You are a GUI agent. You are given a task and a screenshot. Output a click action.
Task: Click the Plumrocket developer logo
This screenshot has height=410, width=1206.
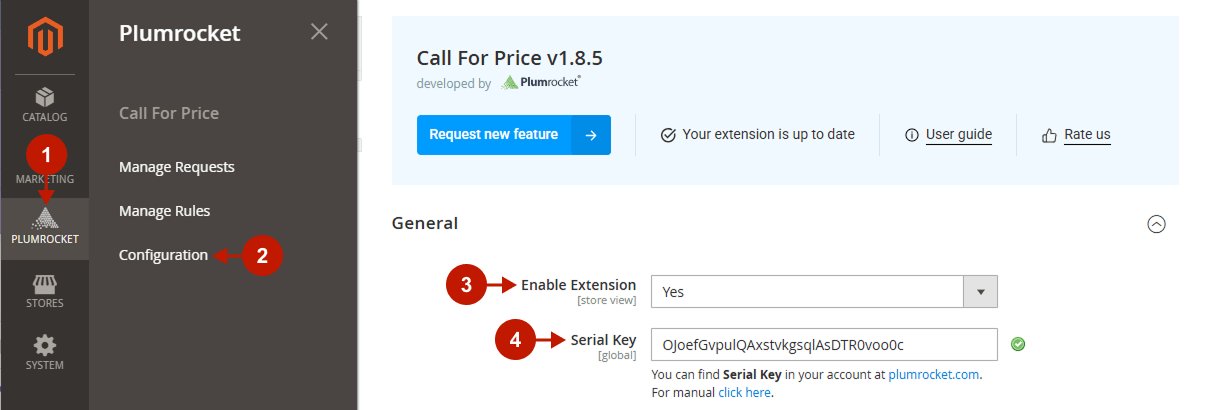point(540,83)
